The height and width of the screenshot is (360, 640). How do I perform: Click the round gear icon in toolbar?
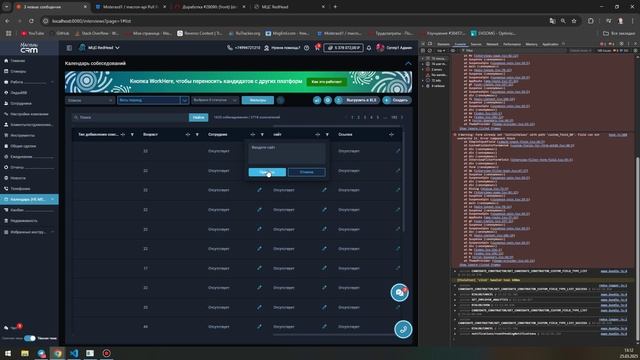pos(328,100)
